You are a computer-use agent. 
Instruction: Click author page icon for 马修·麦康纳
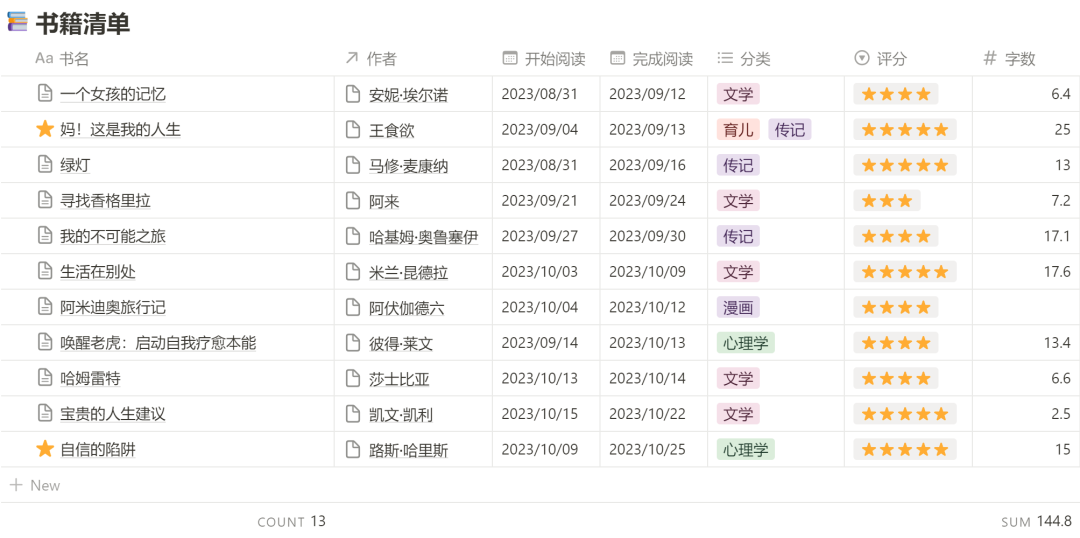[353, 165]
